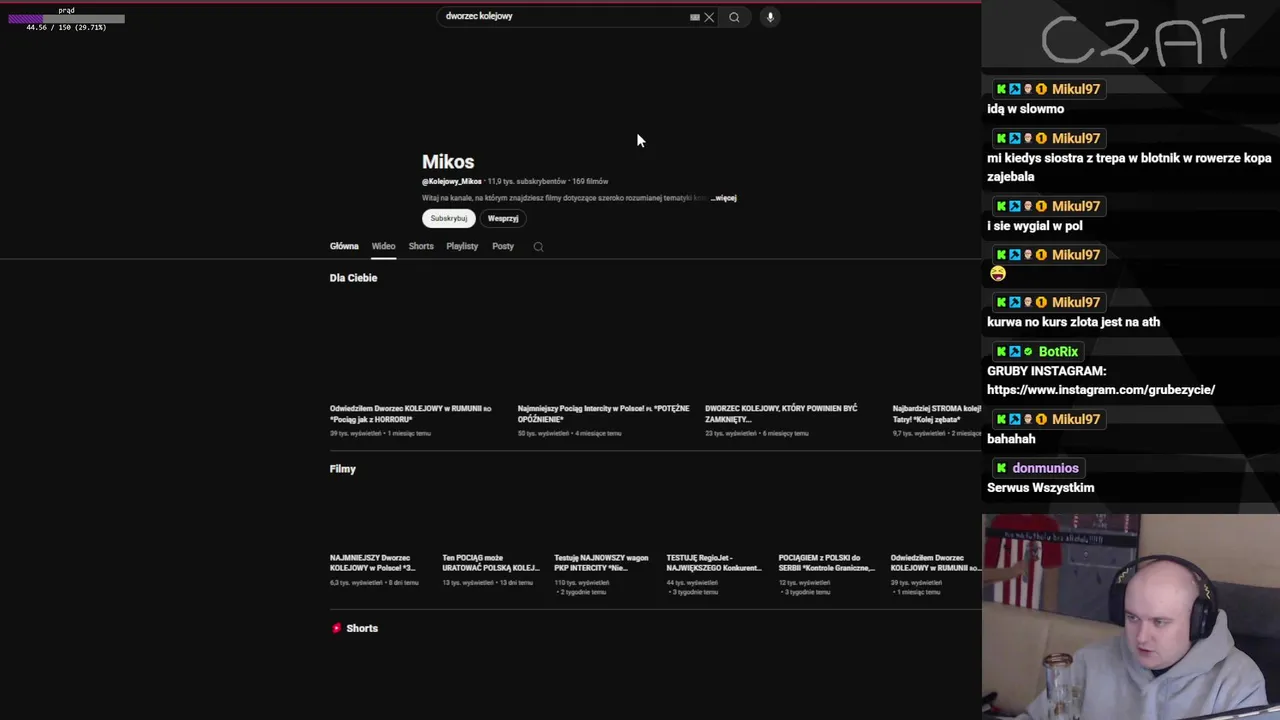Open 'Ten POCIĄG może URATOWAĆ POLSKĄ KOLEJ' video

pos(491,563)
